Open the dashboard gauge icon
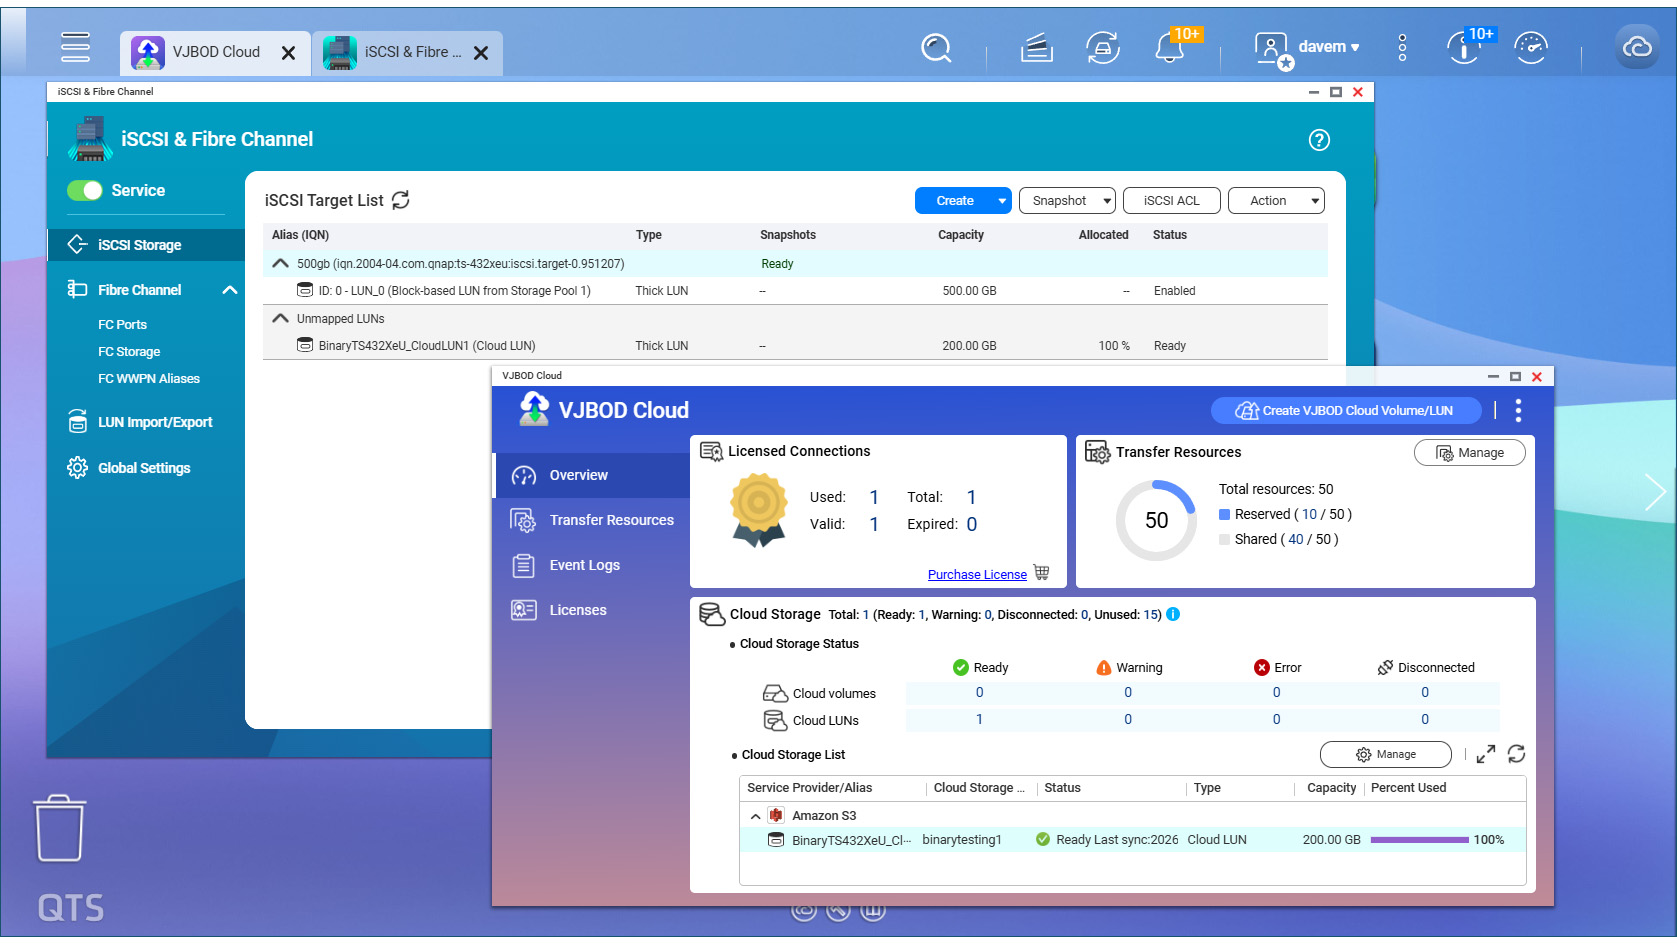 pos(1531,48)
